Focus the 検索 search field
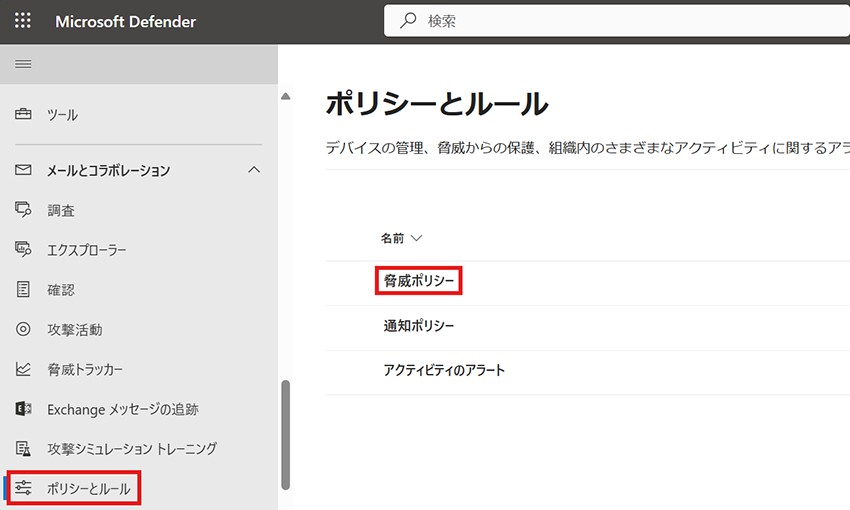This screenshot has width=850, height=510. 617,21
